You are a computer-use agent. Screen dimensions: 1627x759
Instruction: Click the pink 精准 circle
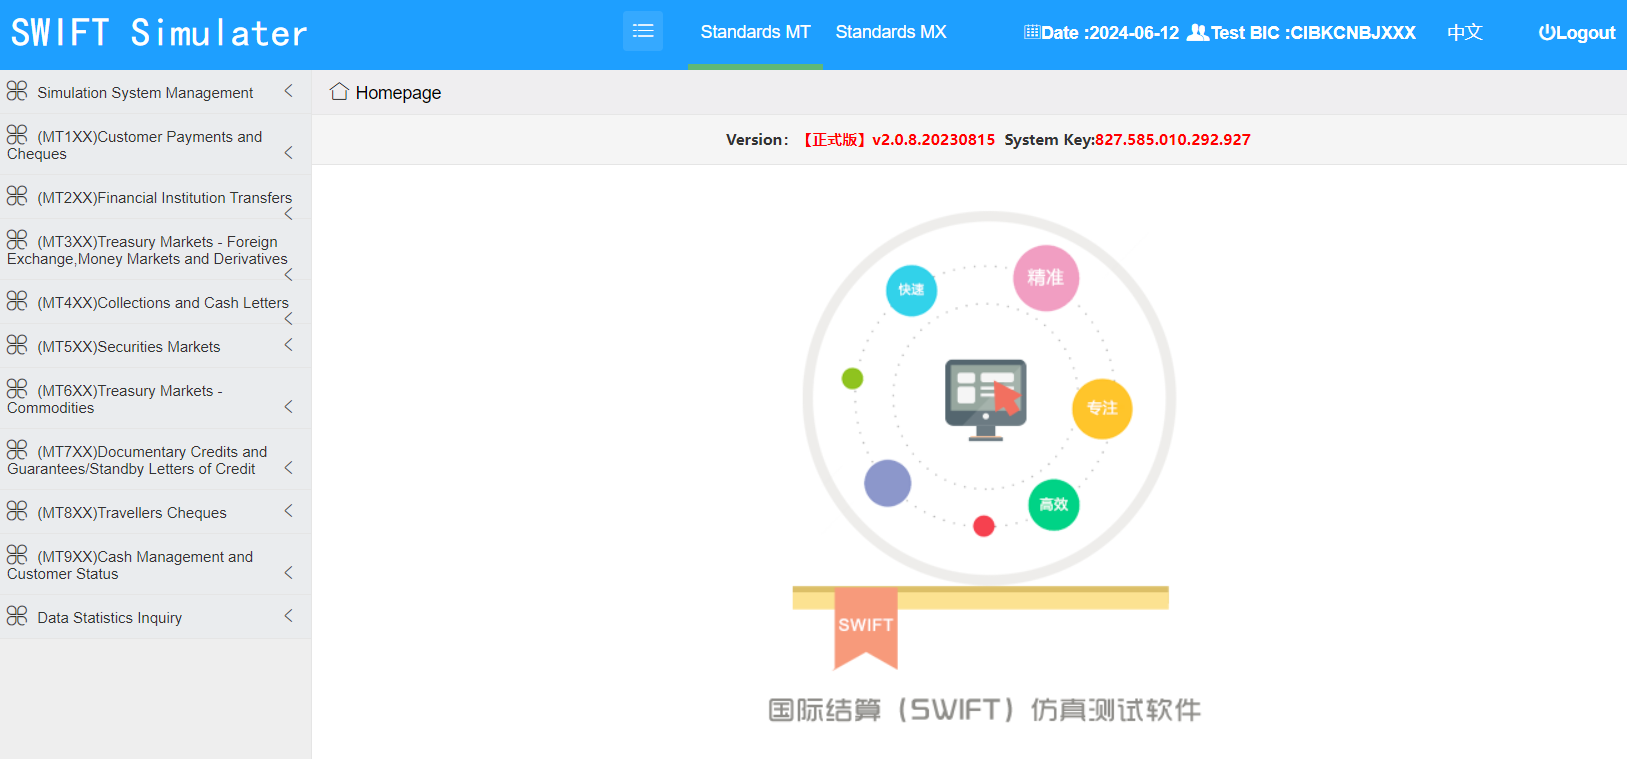[1046, 278]
